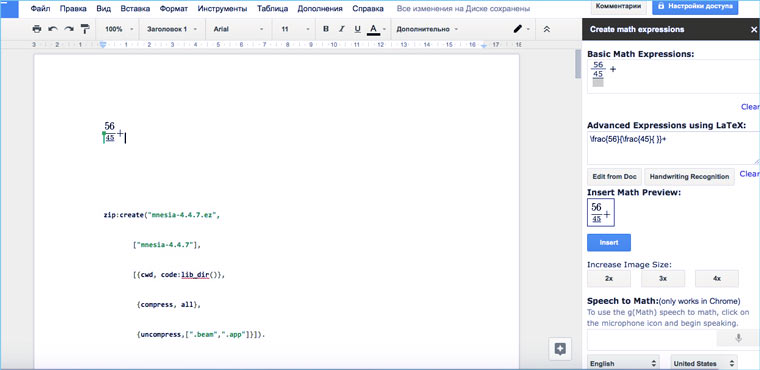Open the zoom 100% dropdown
This screenshot has width=760, height=370.
pyautogui.click(x=119, y=29)
